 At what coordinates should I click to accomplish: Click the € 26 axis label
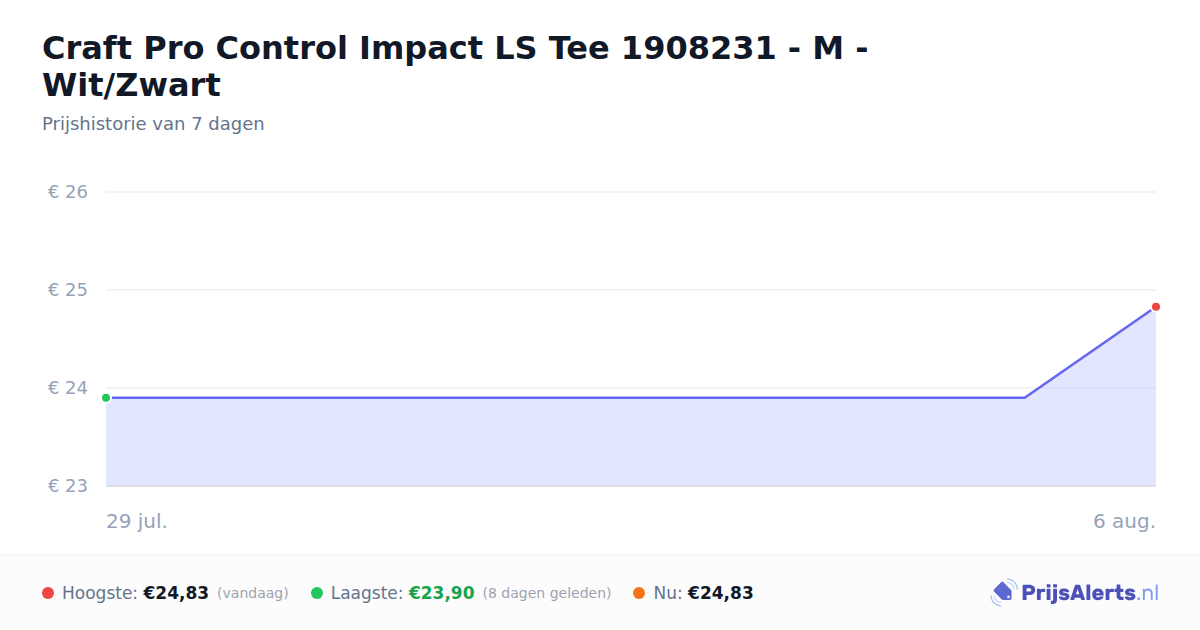tap(68, 192)
